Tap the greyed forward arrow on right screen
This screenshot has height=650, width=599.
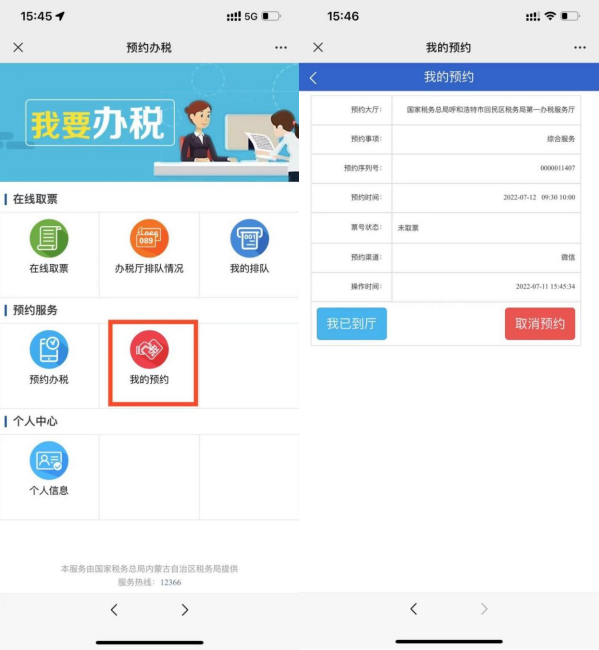tap(484, 609)
